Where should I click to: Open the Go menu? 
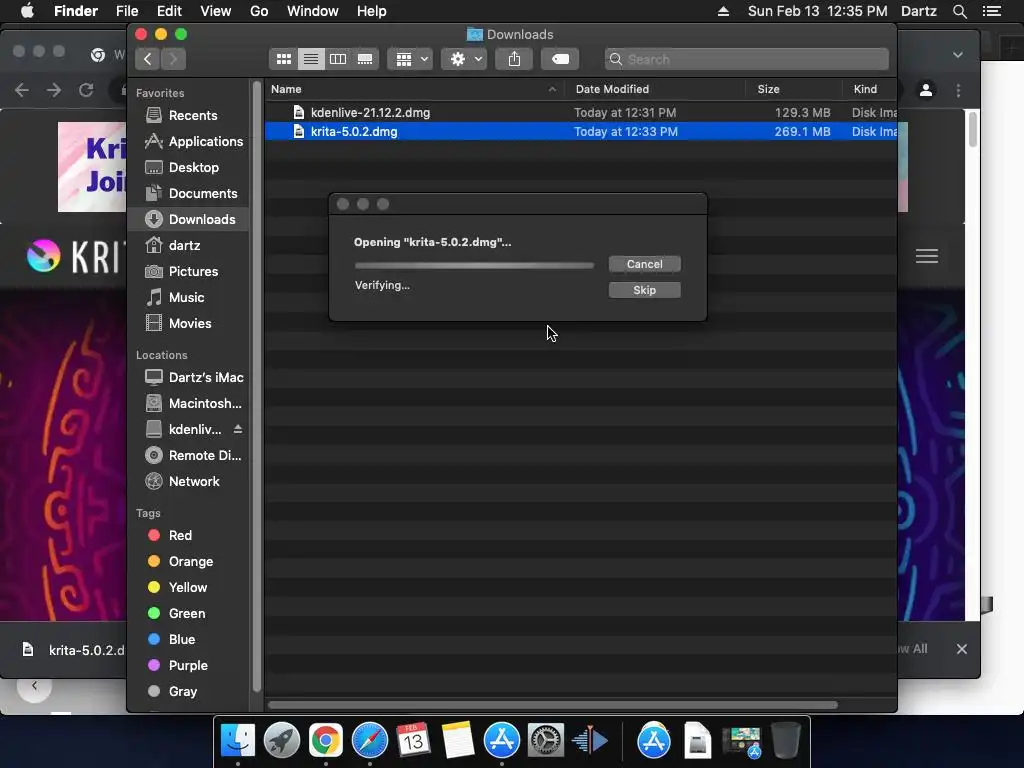259,11
